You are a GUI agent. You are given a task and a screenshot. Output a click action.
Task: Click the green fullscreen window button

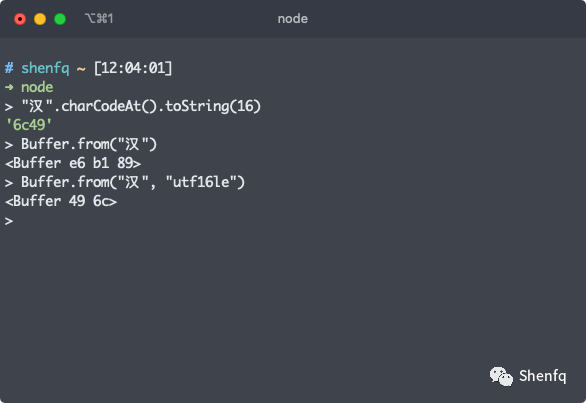point(60,19)
